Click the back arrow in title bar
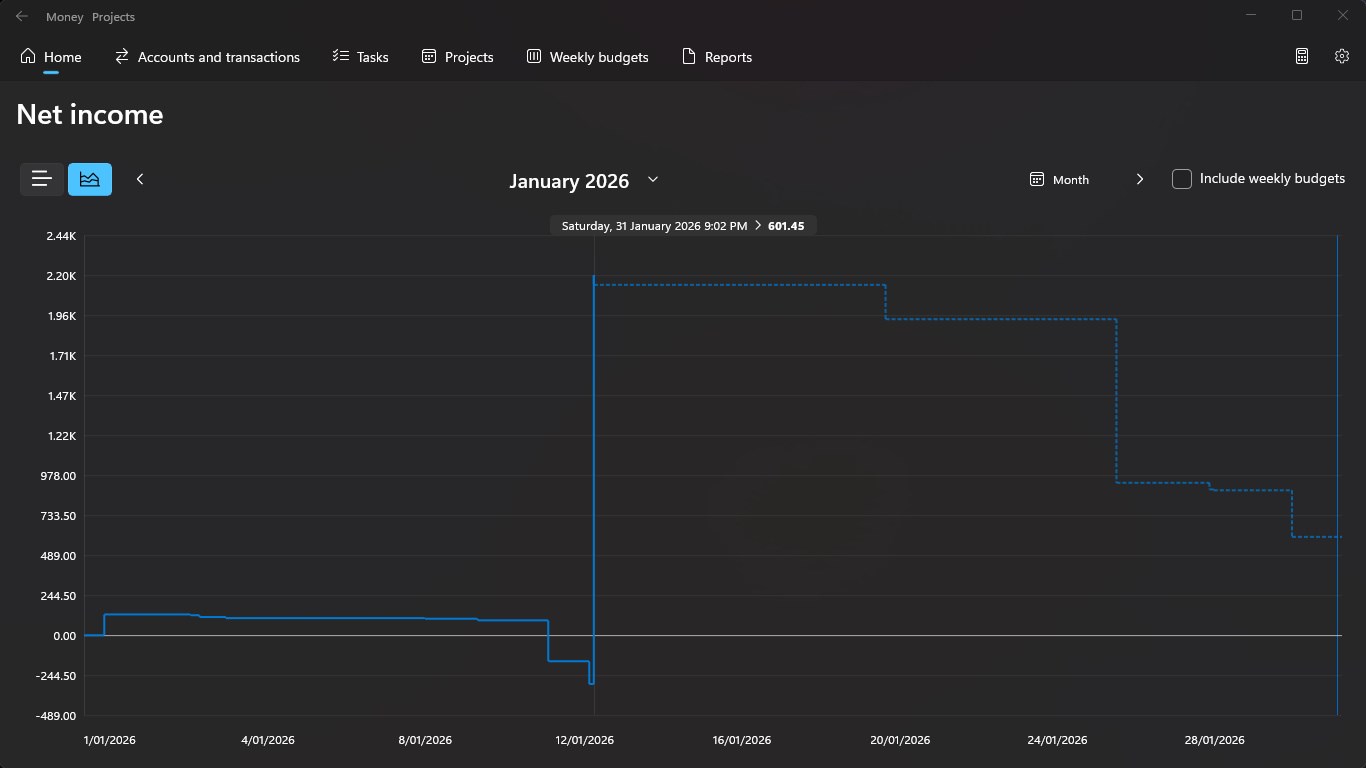This screenshot has height=768, width=1366. pos(22,16)
